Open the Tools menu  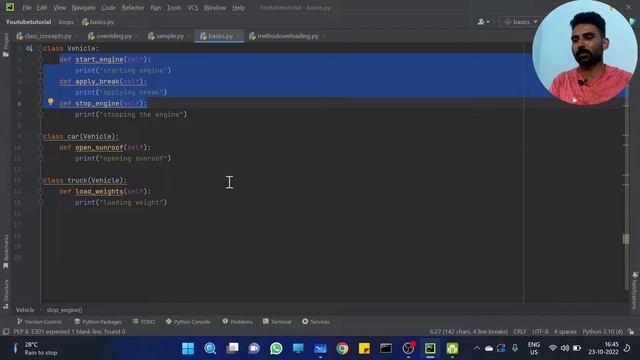pos(174,8)
